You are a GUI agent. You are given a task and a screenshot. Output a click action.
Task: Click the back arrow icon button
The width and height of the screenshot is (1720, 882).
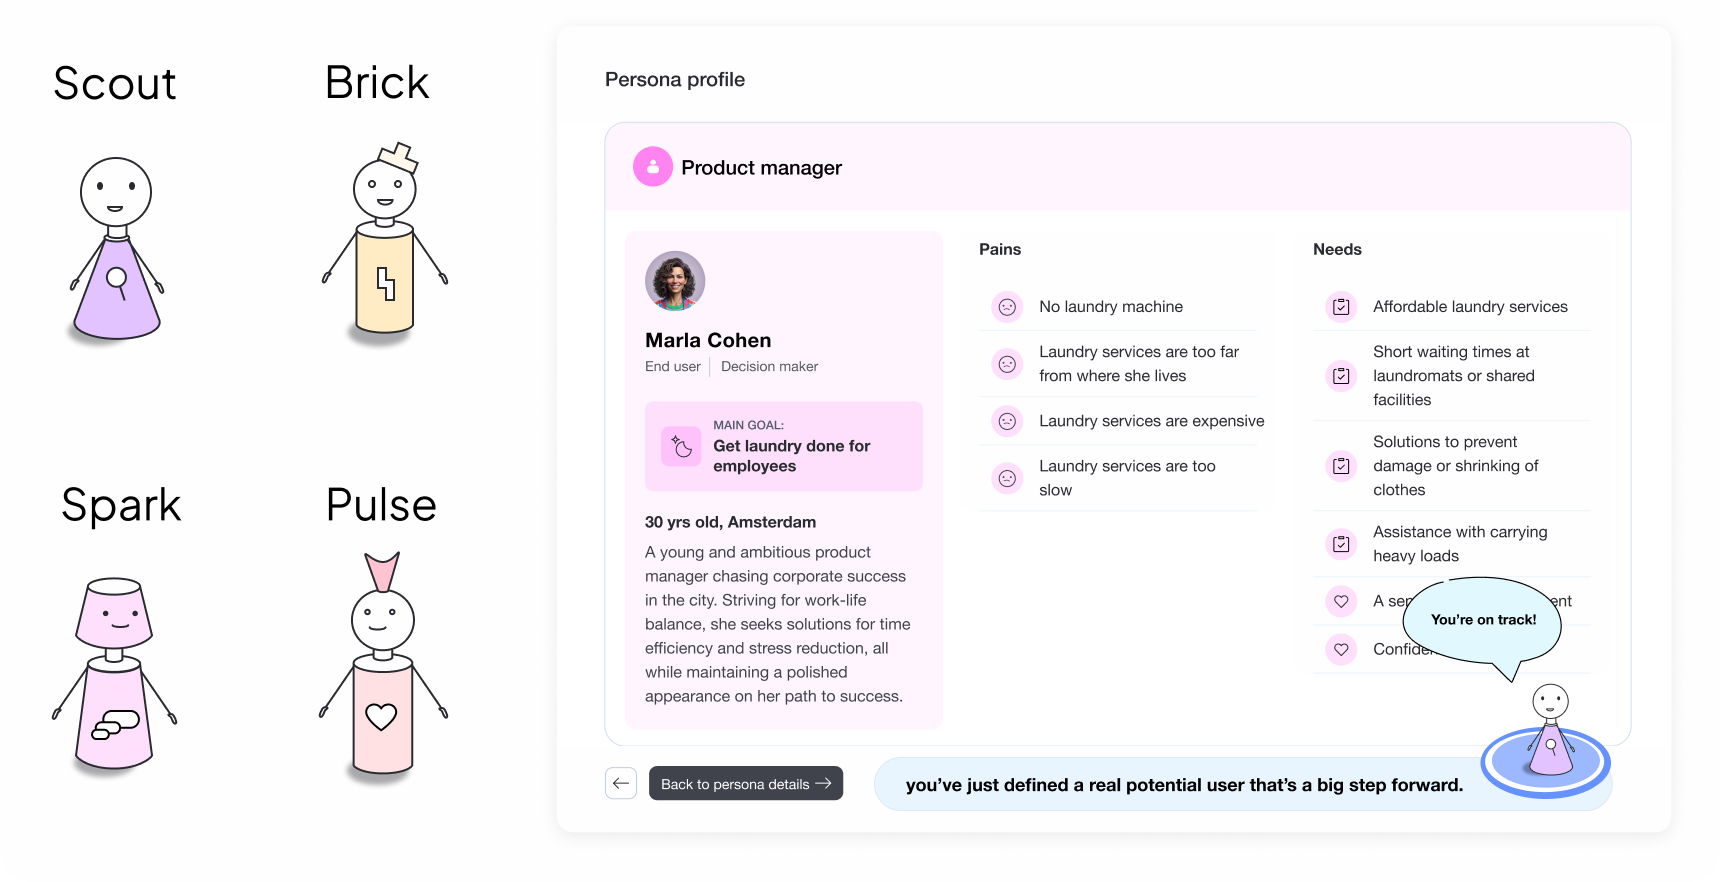click(621, 783)
